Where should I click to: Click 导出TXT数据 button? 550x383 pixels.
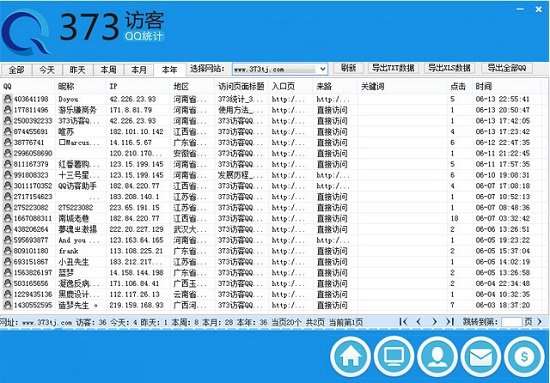point(393,68)
